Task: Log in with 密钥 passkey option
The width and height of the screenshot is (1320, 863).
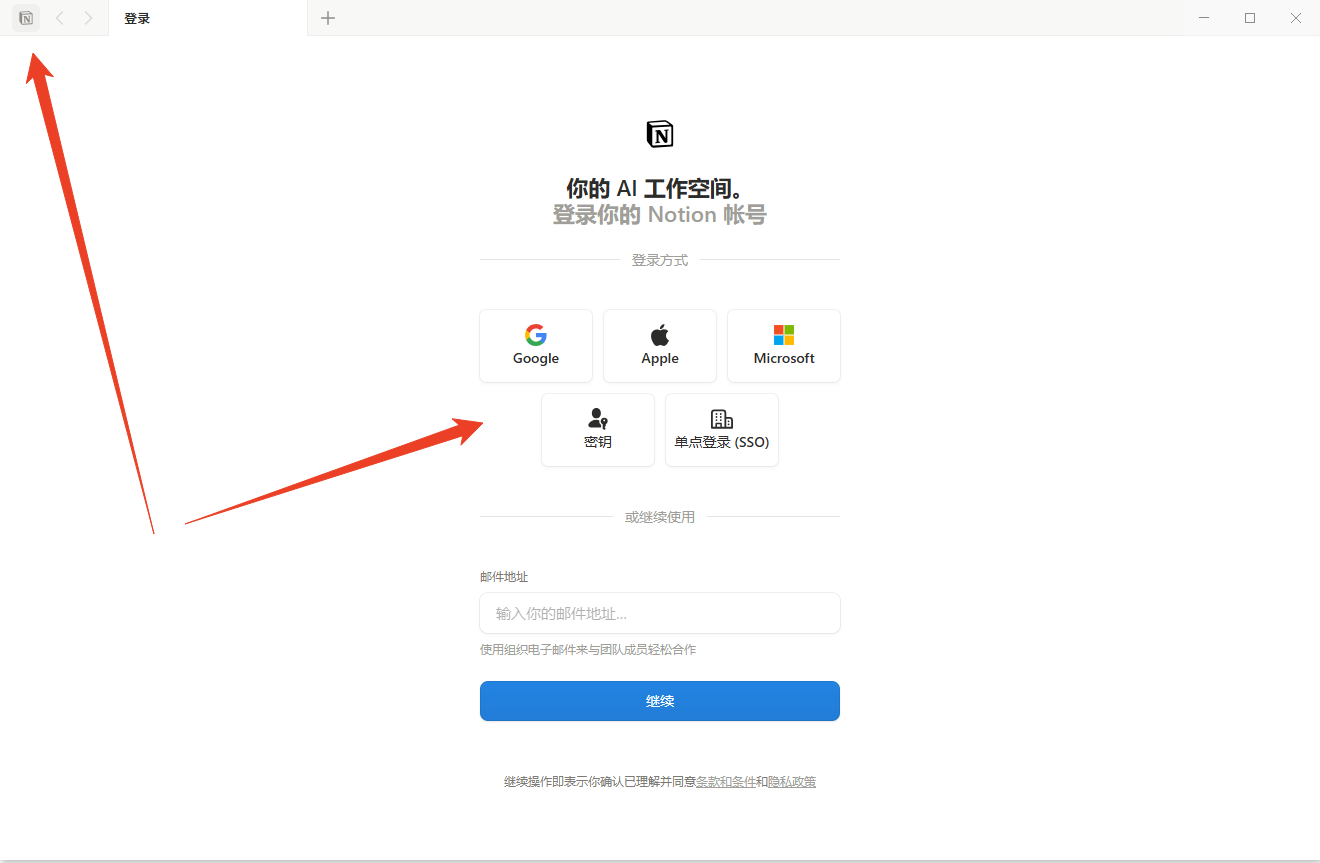Action: pyautogui.click(x=597, y=430)
